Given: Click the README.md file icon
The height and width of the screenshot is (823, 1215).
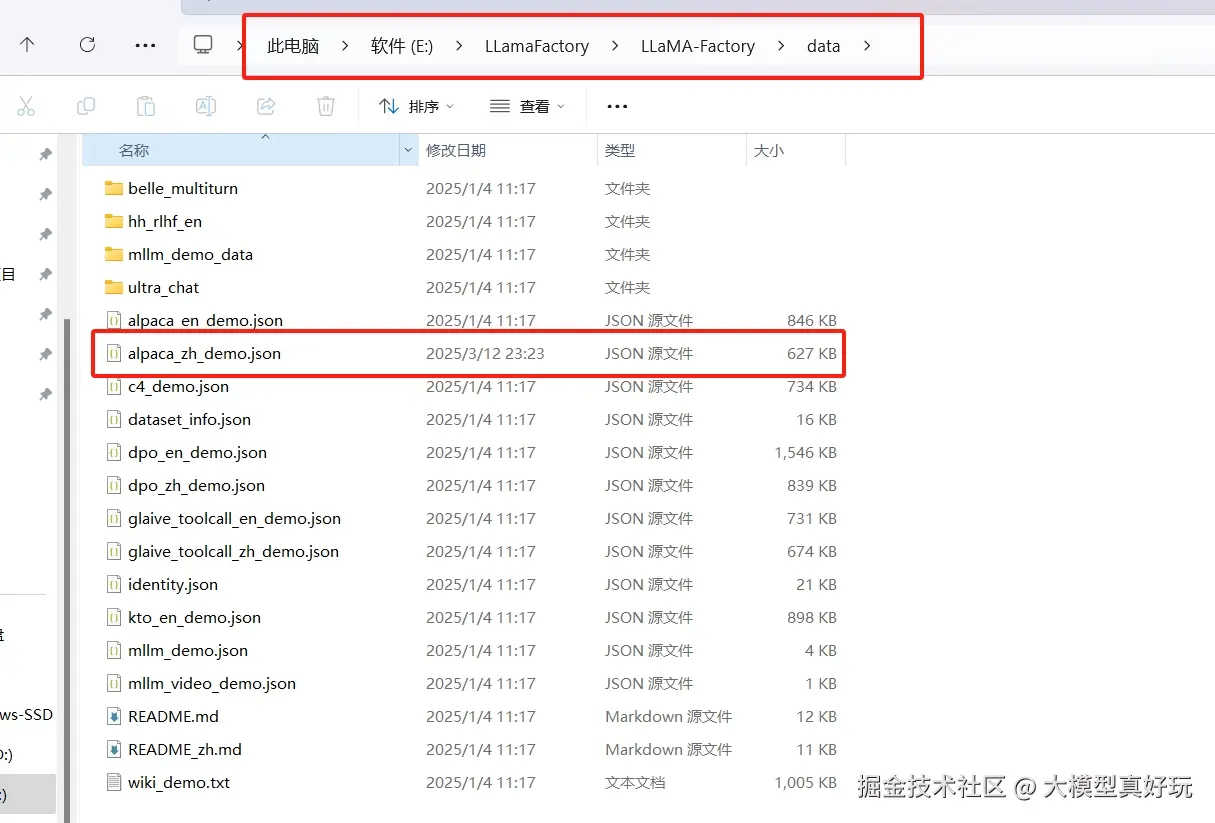Looking at the screenshot, I should coord(113,716).
